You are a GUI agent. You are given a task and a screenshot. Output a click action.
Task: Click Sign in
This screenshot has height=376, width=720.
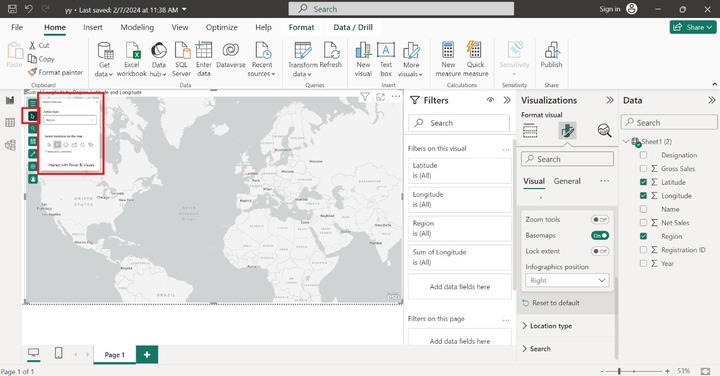[610, 9]
